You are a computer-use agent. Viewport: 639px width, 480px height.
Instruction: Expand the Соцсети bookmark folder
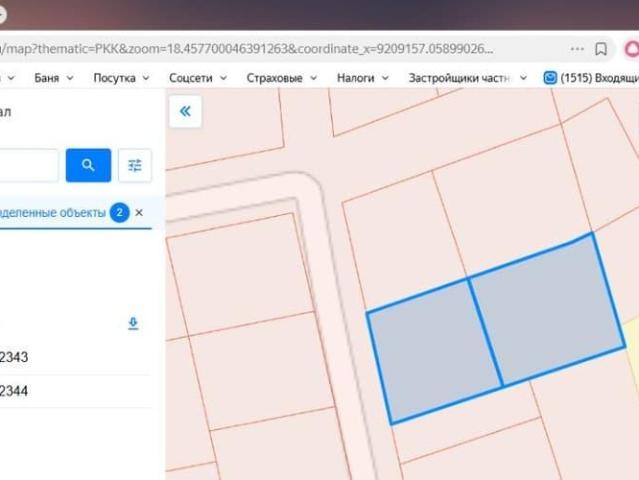[x=198, y=78]
